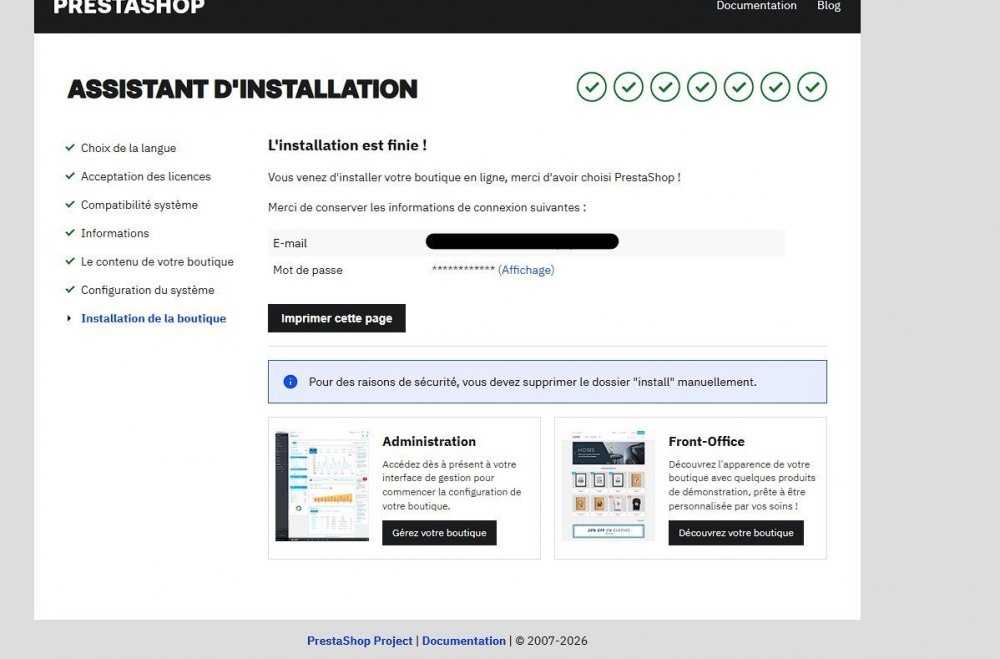Click the Mot de passe label
Screen dimensions: 1000x659
307,270
